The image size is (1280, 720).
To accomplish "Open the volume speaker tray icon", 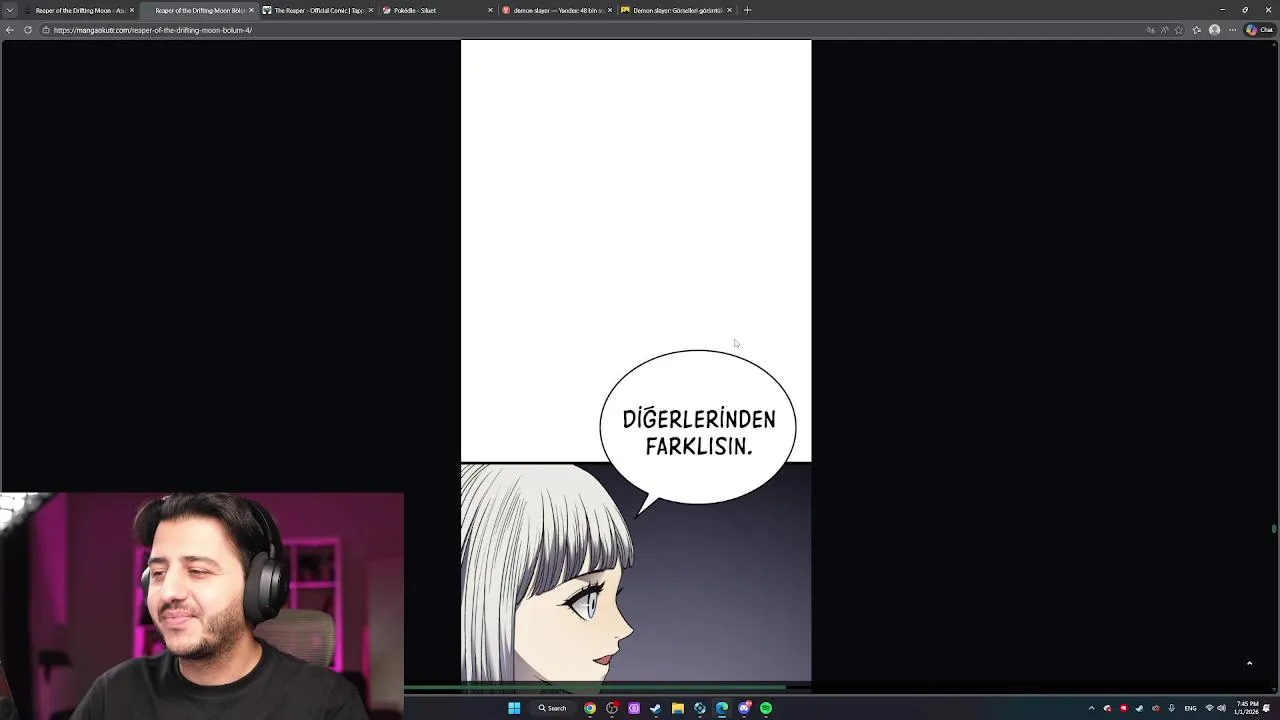I will click(x=1221, y=708).
